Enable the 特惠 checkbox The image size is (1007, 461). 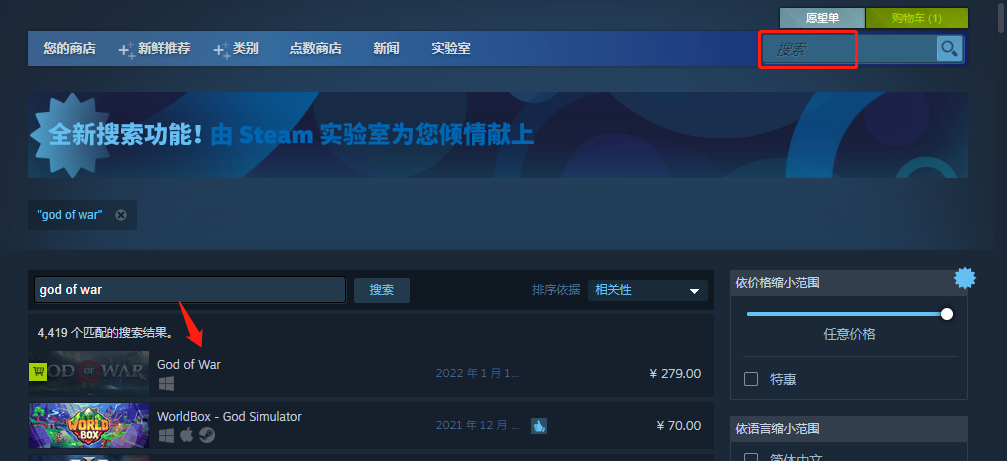click(x=751, y=379)
